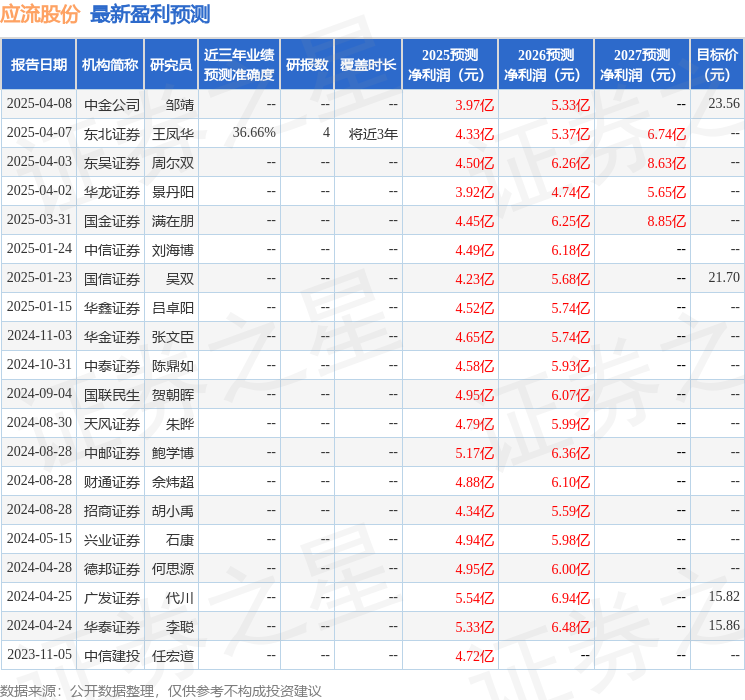
Task: Select institution 国金证券
Action: pos(112,221)
